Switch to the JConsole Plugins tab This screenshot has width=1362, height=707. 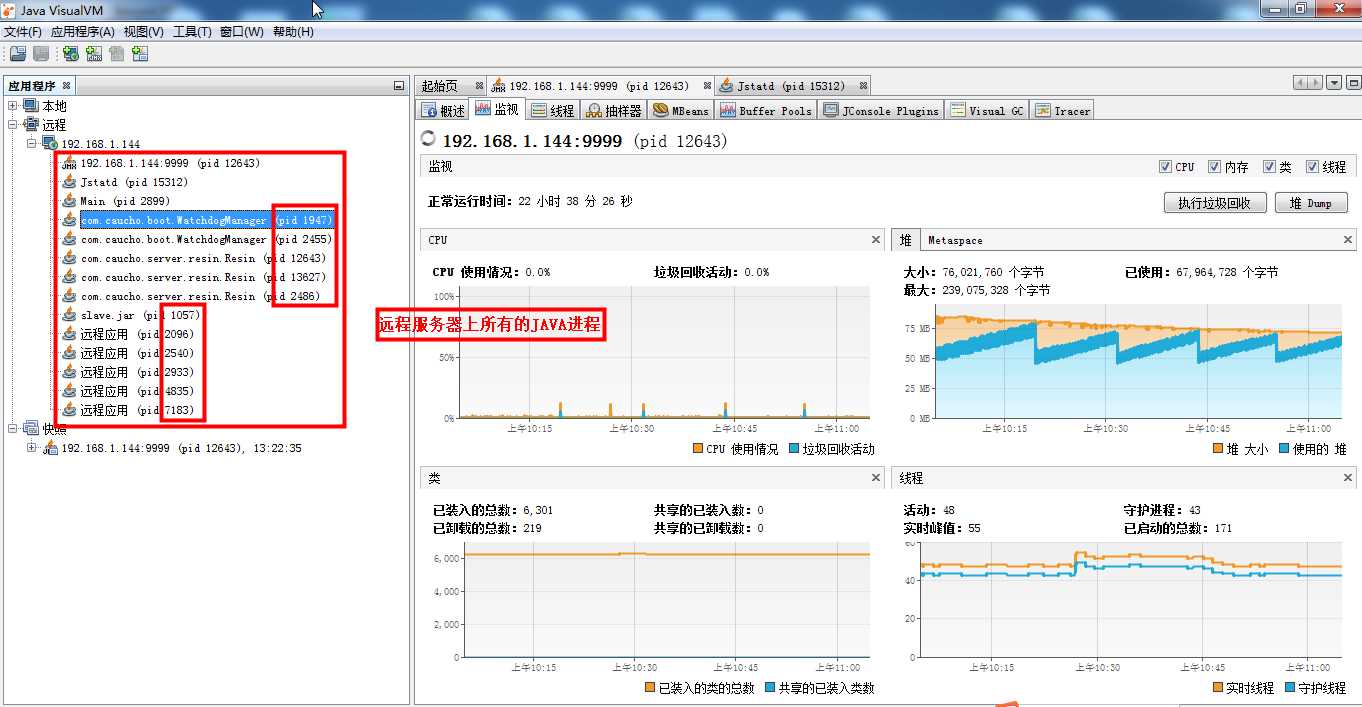tap(881, 110)
